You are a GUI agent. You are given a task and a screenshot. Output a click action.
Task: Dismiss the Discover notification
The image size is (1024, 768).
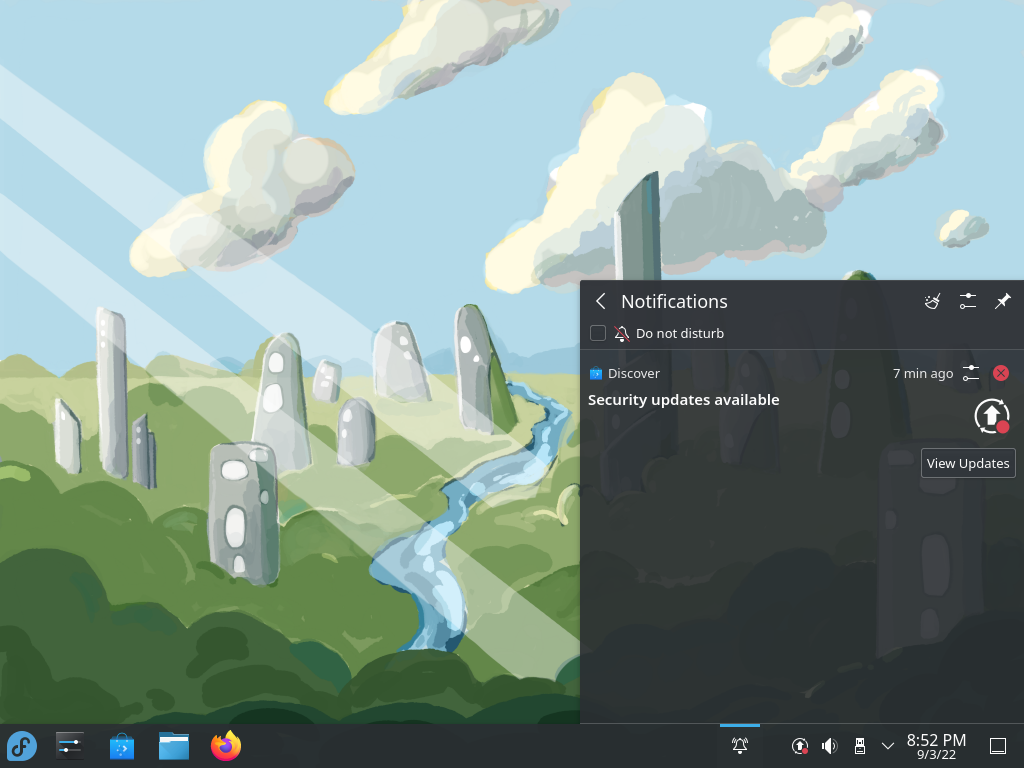(x=1000, y=373)
